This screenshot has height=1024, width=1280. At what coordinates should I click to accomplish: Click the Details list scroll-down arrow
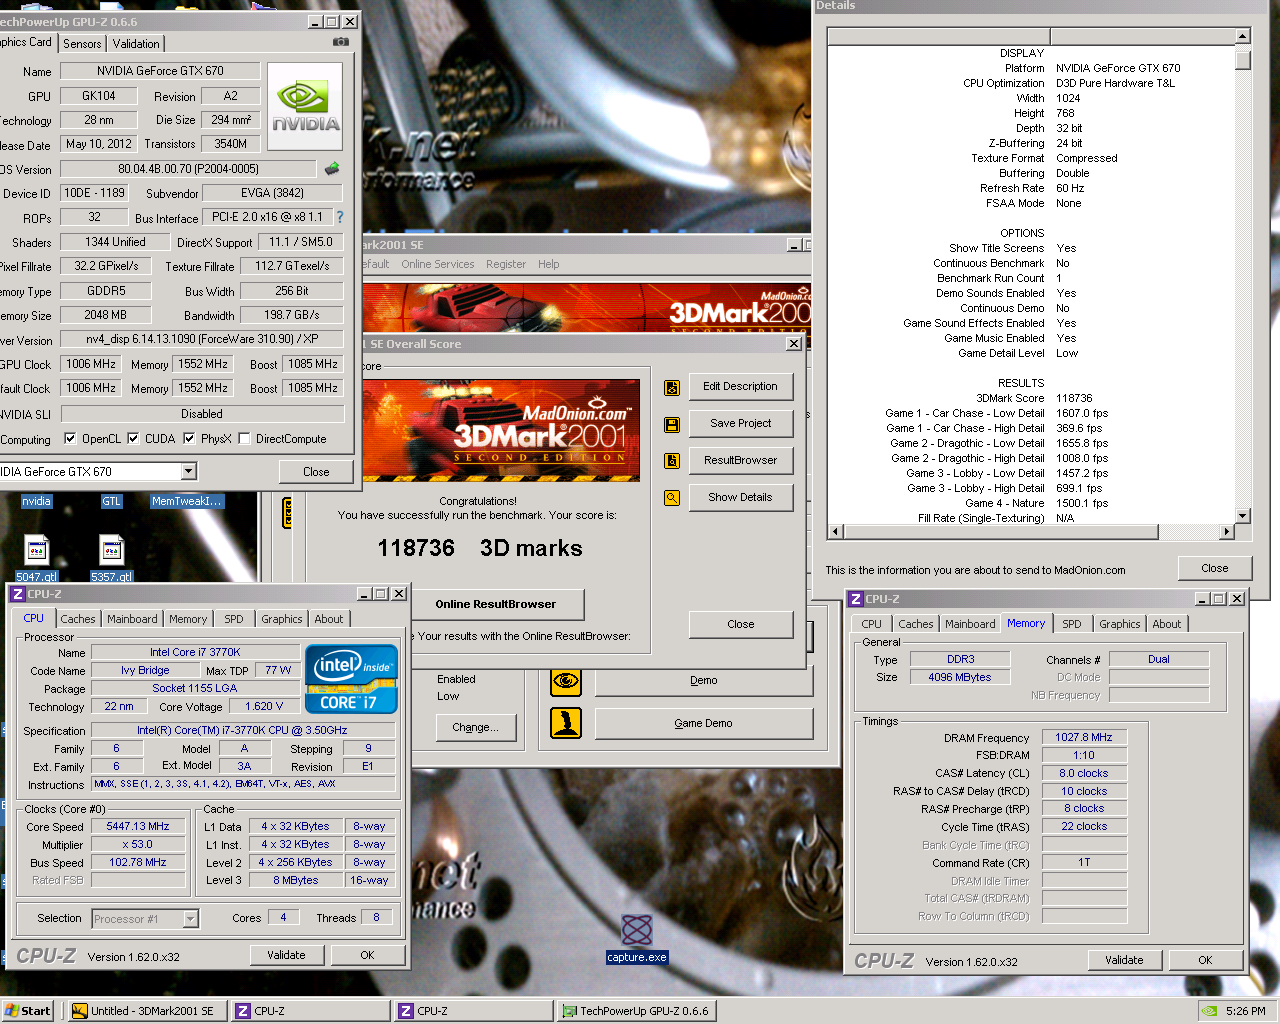(1243, 516)
